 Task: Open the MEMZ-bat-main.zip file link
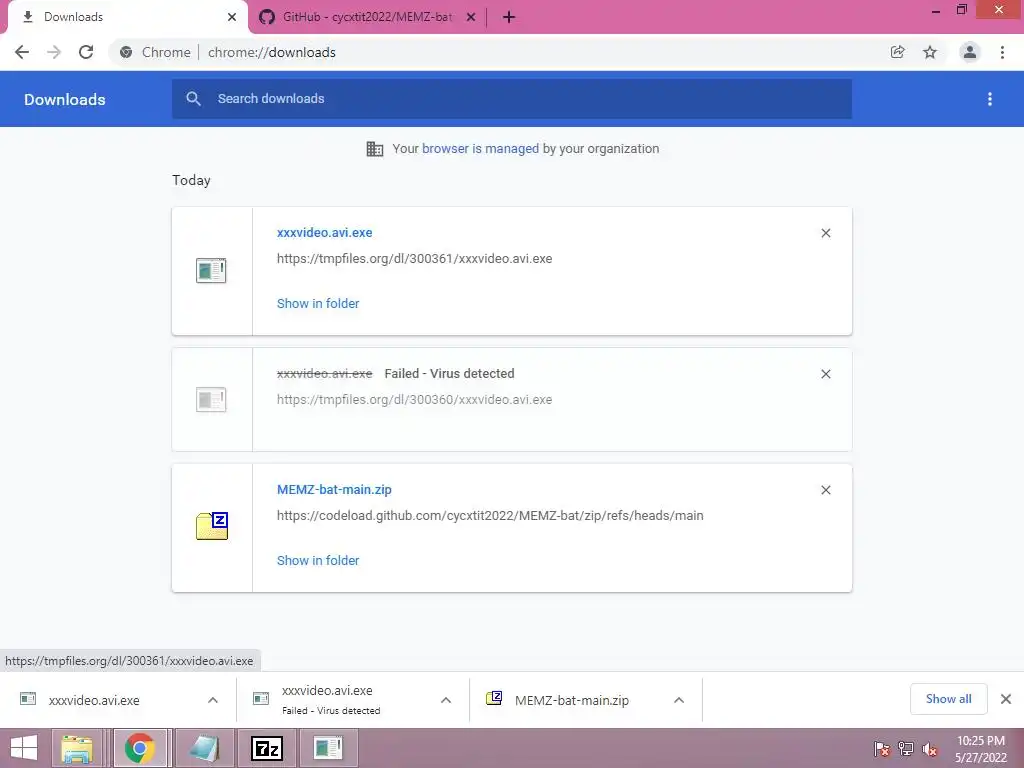334,490
